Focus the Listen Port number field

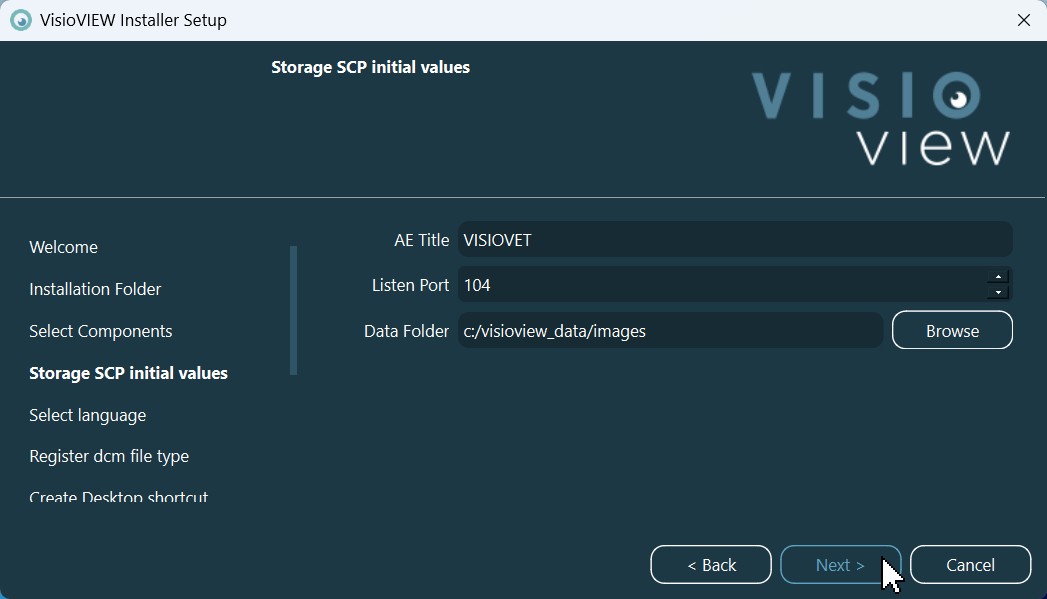click(720, 285)
